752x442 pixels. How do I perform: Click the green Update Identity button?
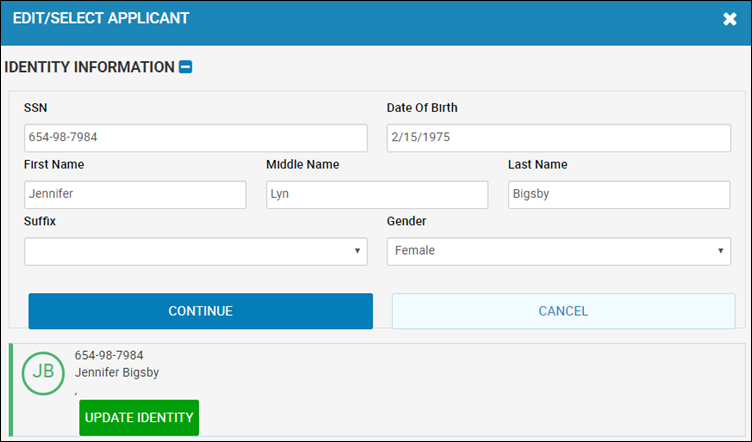point(139,418)
